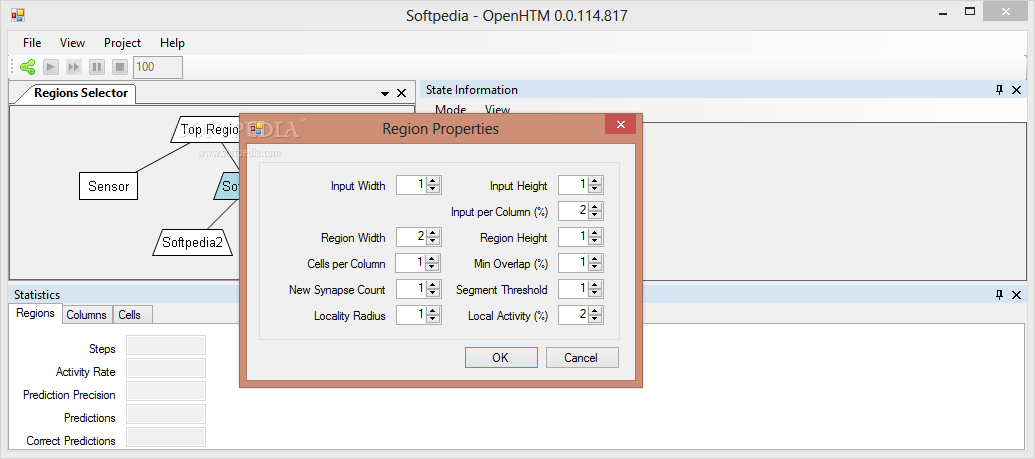This screenshot has width=1035, height=459.
Task: Open the File menu
Action: coord(32,43)
